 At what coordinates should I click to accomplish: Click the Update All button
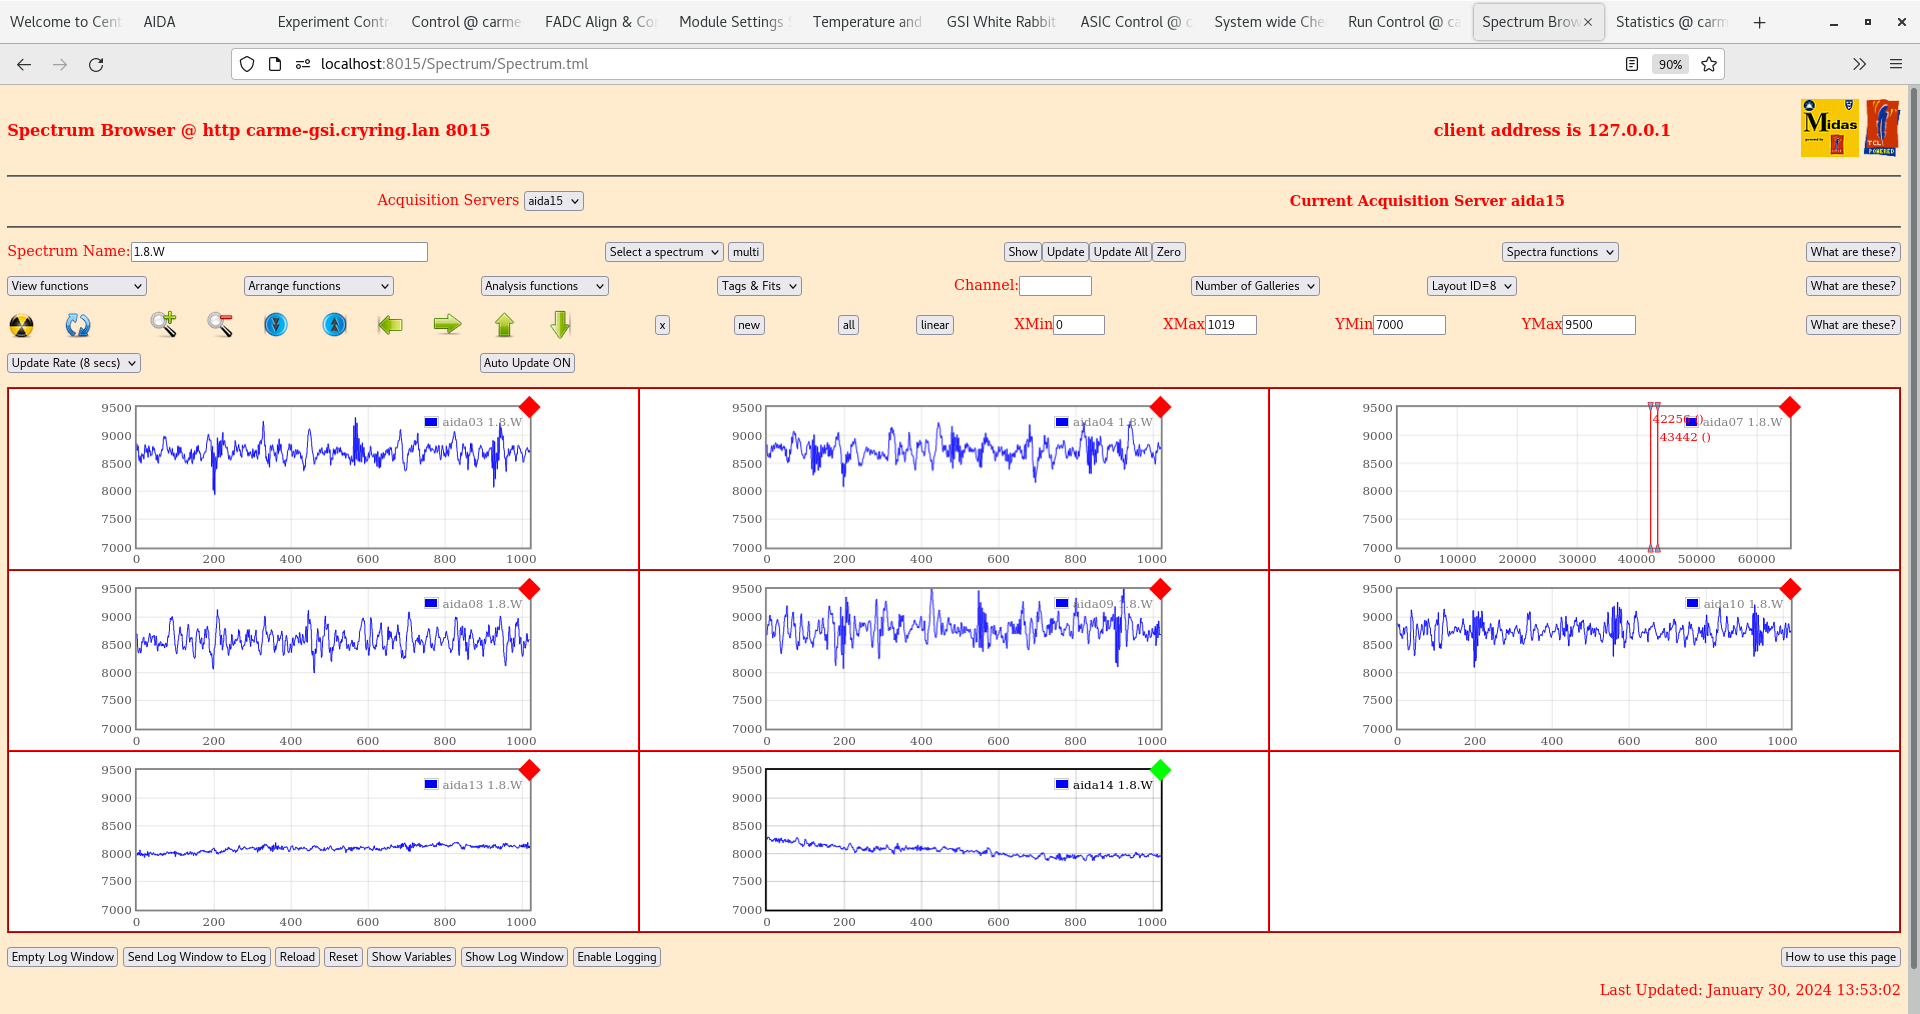[x=1119, y=251]
